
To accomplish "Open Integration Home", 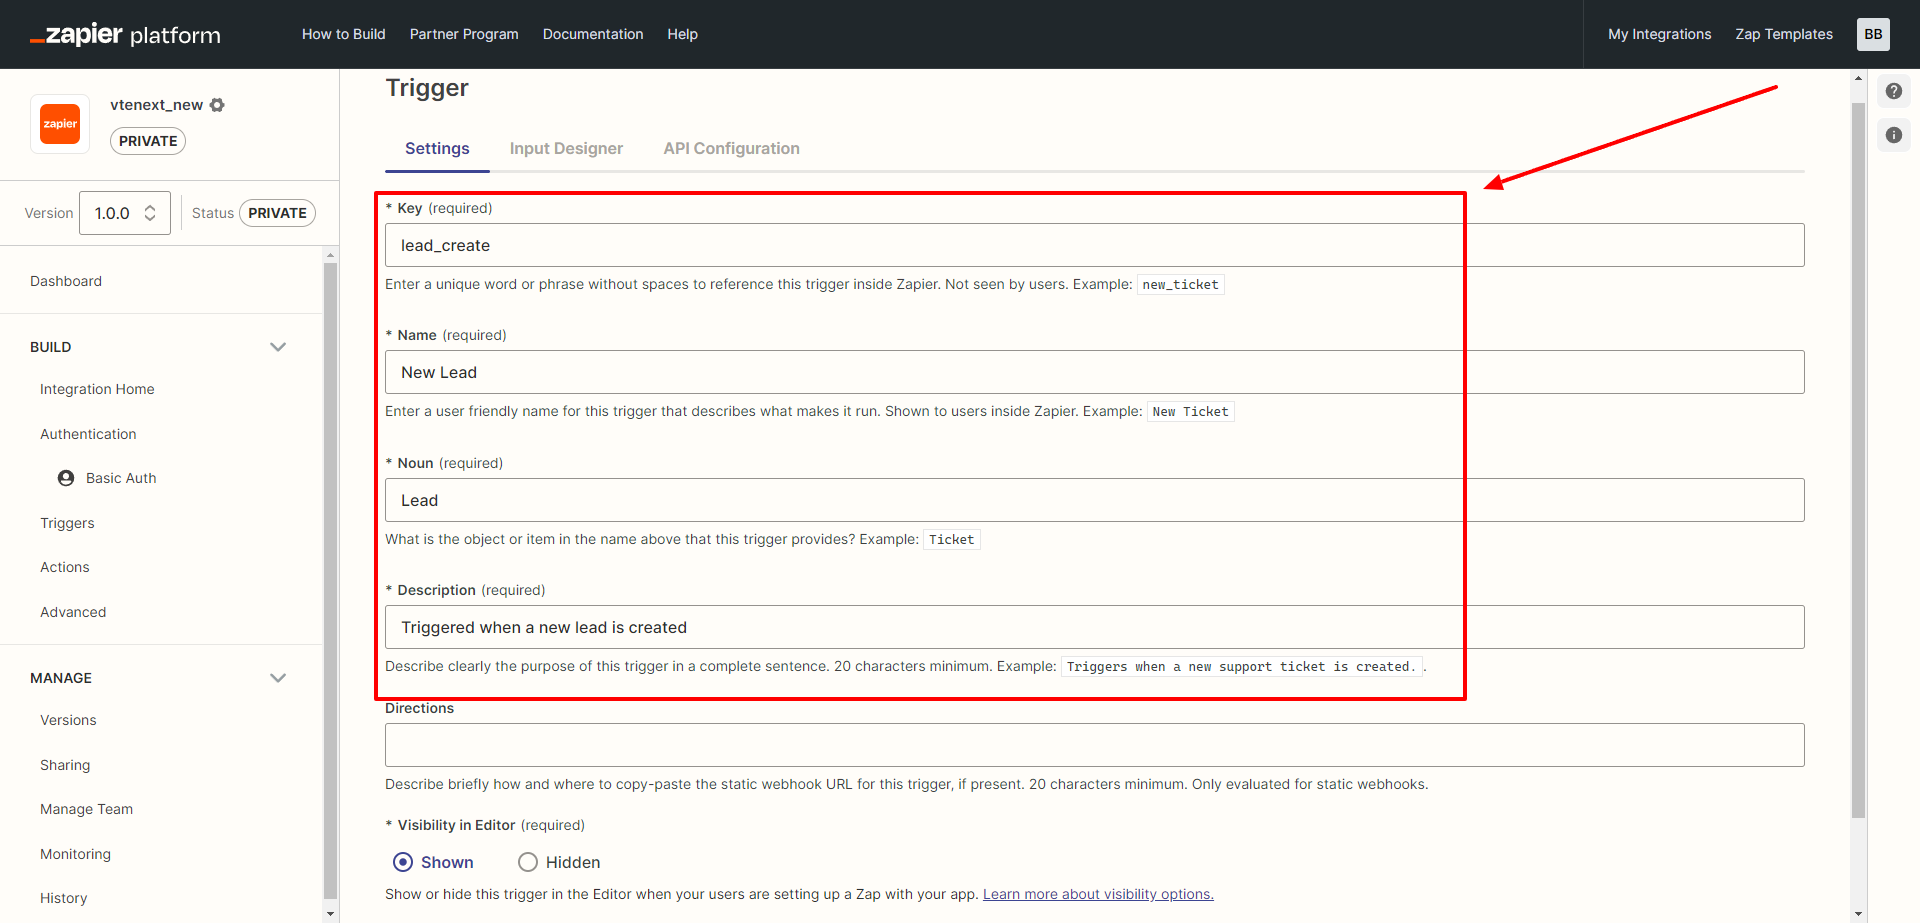I will point(97,389).
